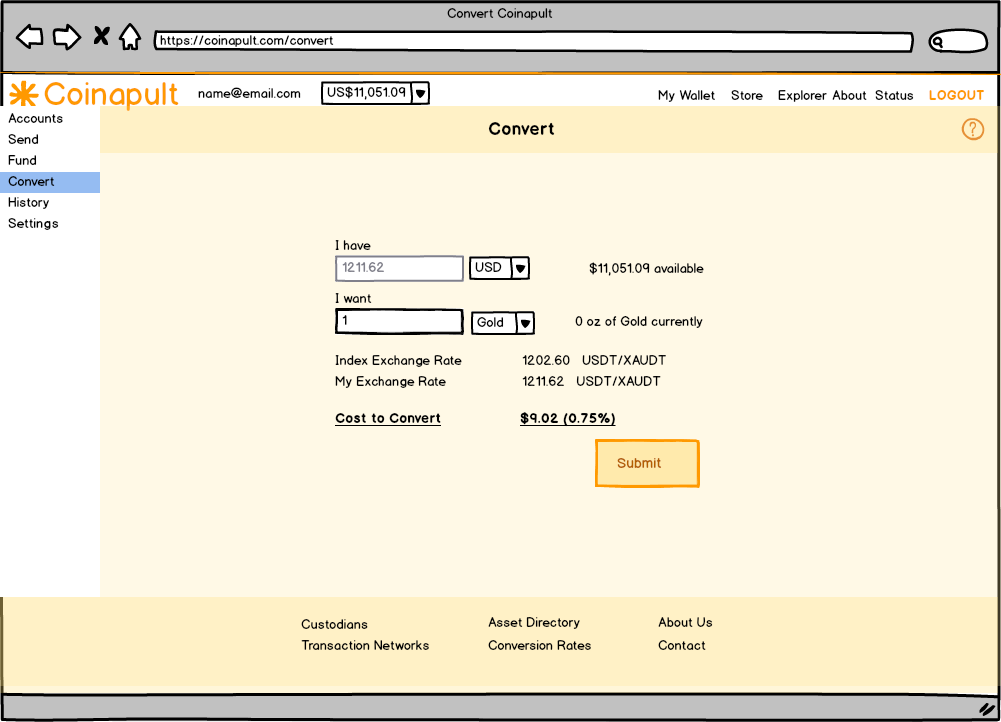Open Accounts in the sidebar
This screenshot has width=1001, height=722.
(x=35, y=118)
